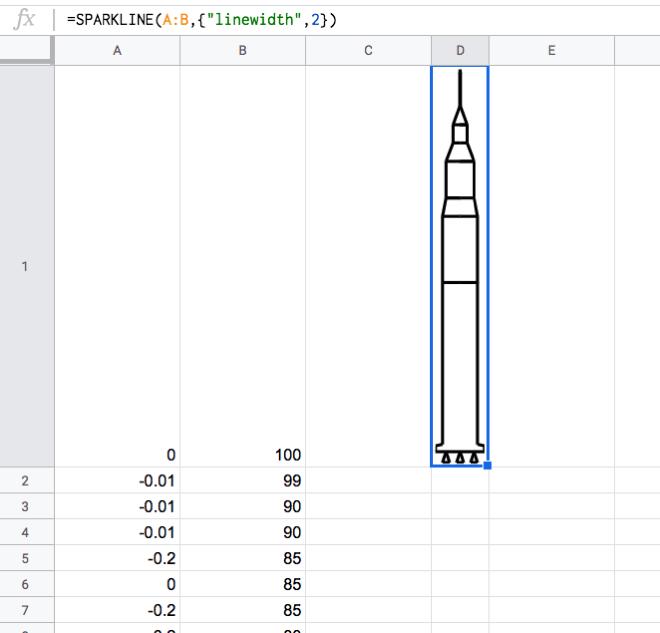Select row 1 header

[27, 266]
